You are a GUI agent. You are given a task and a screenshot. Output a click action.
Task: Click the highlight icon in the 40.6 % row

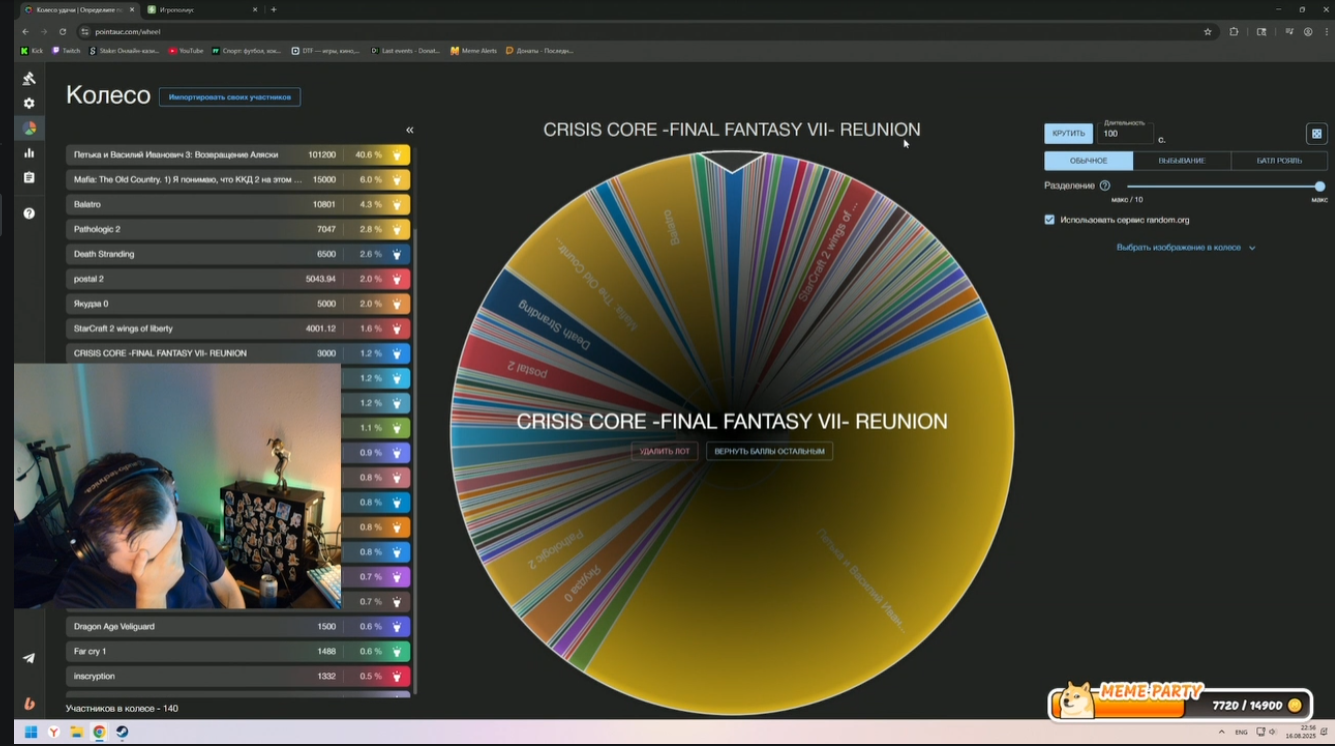[397, 155]
